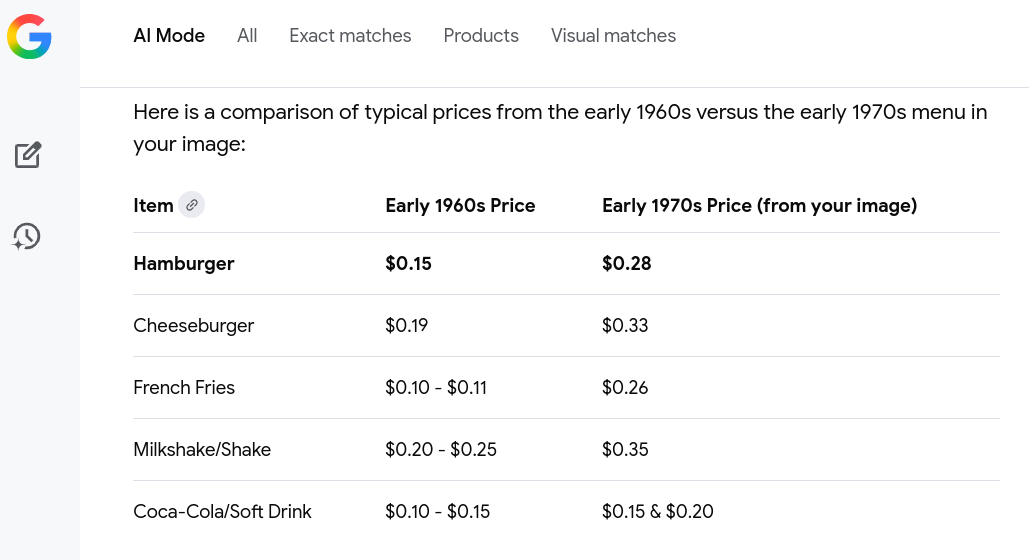Viewport: 1029px width, 560px height.
Task: Click the Cheeseburger $0.19 price cell
Action: pyautogui.click(x=406, y=326)
